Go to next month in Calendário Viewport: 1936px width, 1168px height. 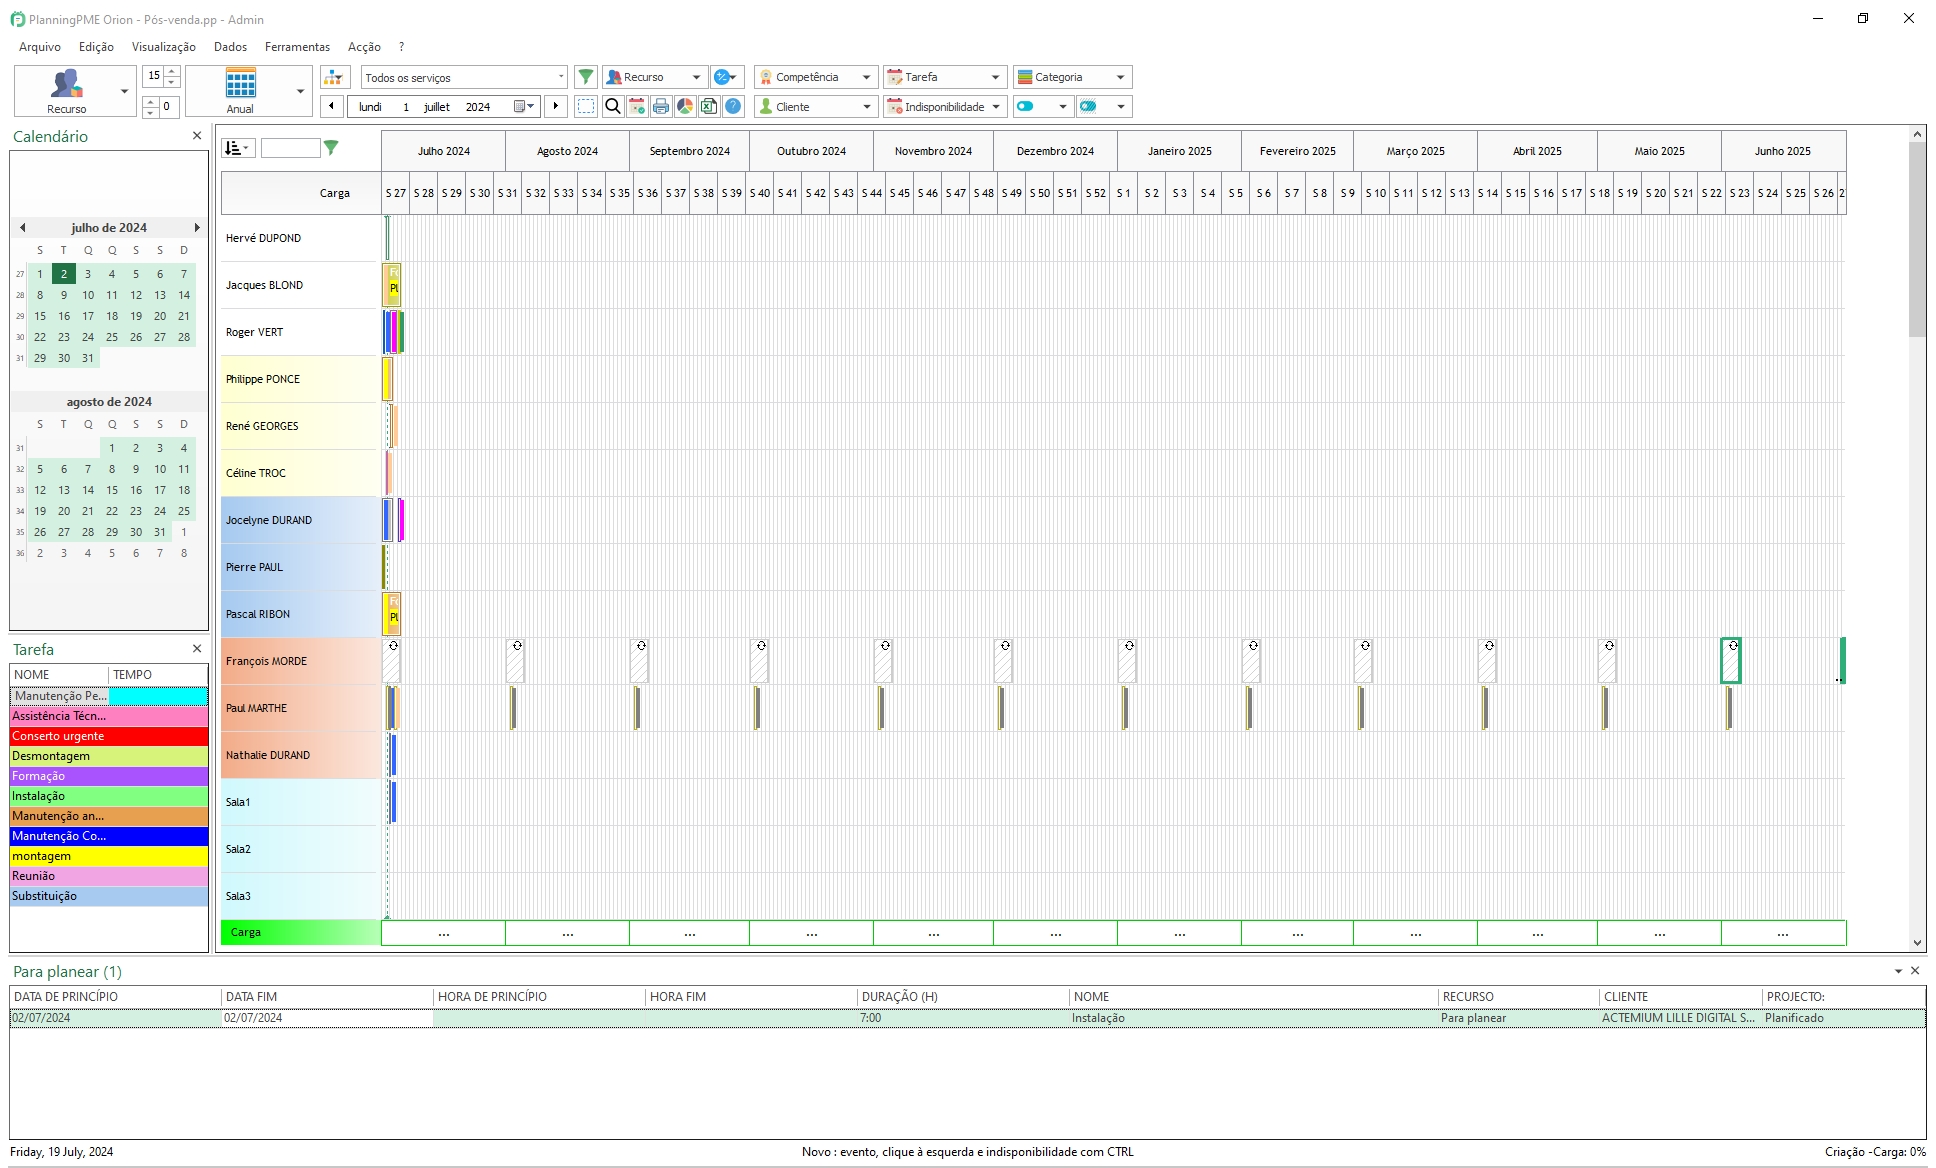pyautogui.click(x=197, y=228)
